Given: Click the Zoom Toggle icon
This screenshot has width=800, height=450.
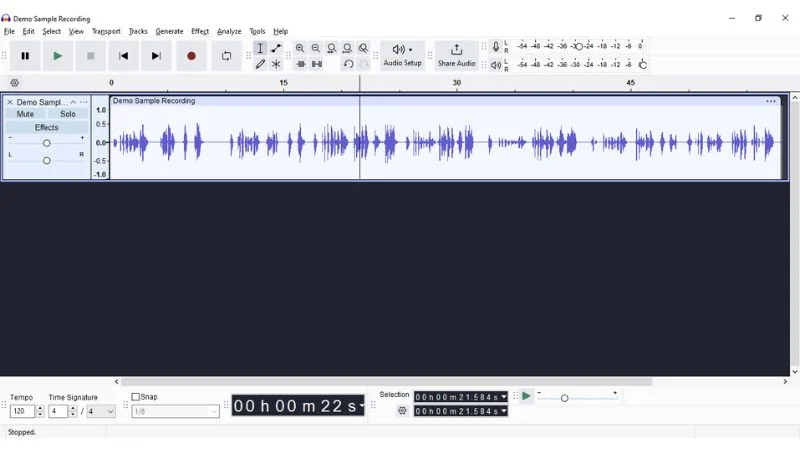Looking at the screenshot, I should pyautogui.click(x=363, y=48).
